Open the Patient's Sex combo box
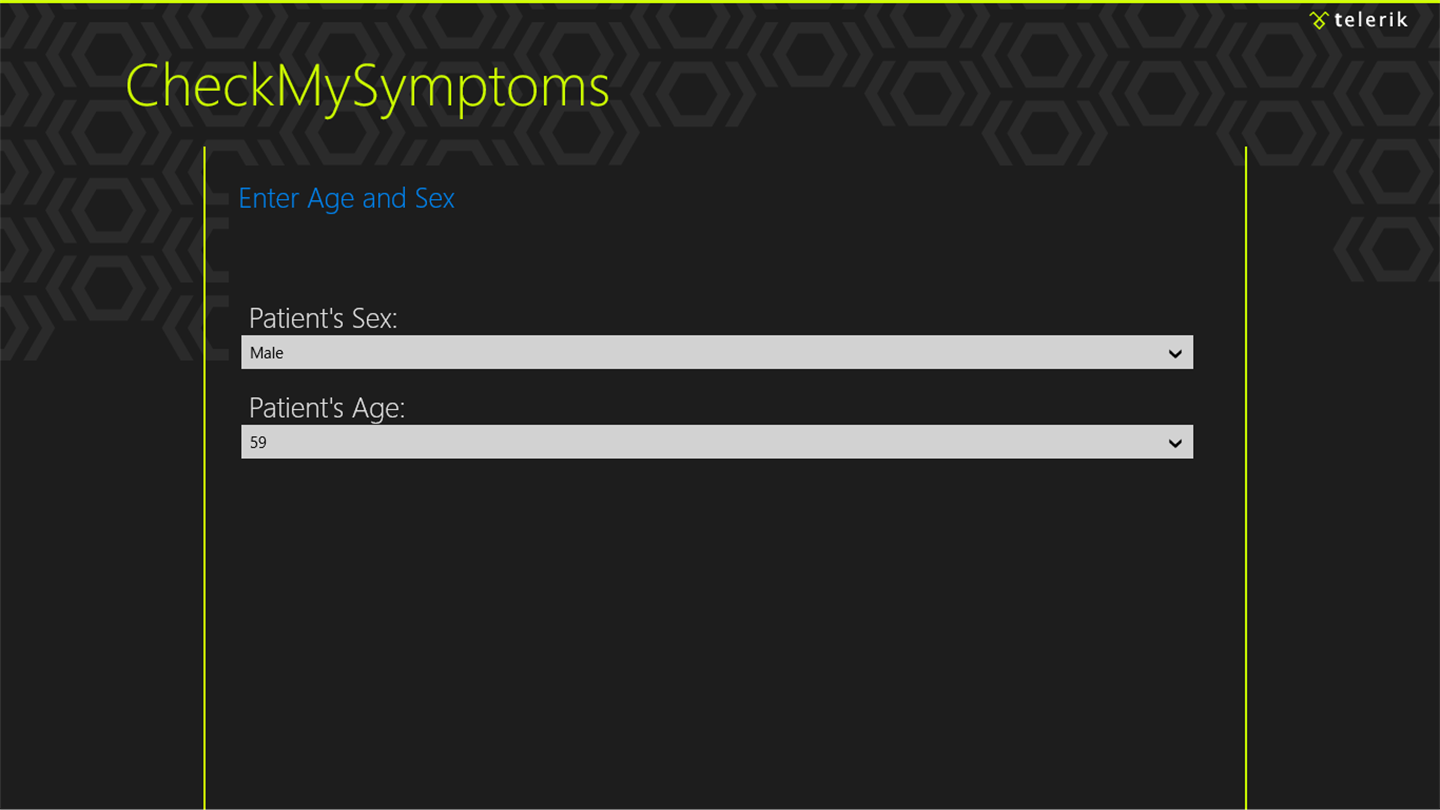The image size is (1440, 810). pos(700,353)
